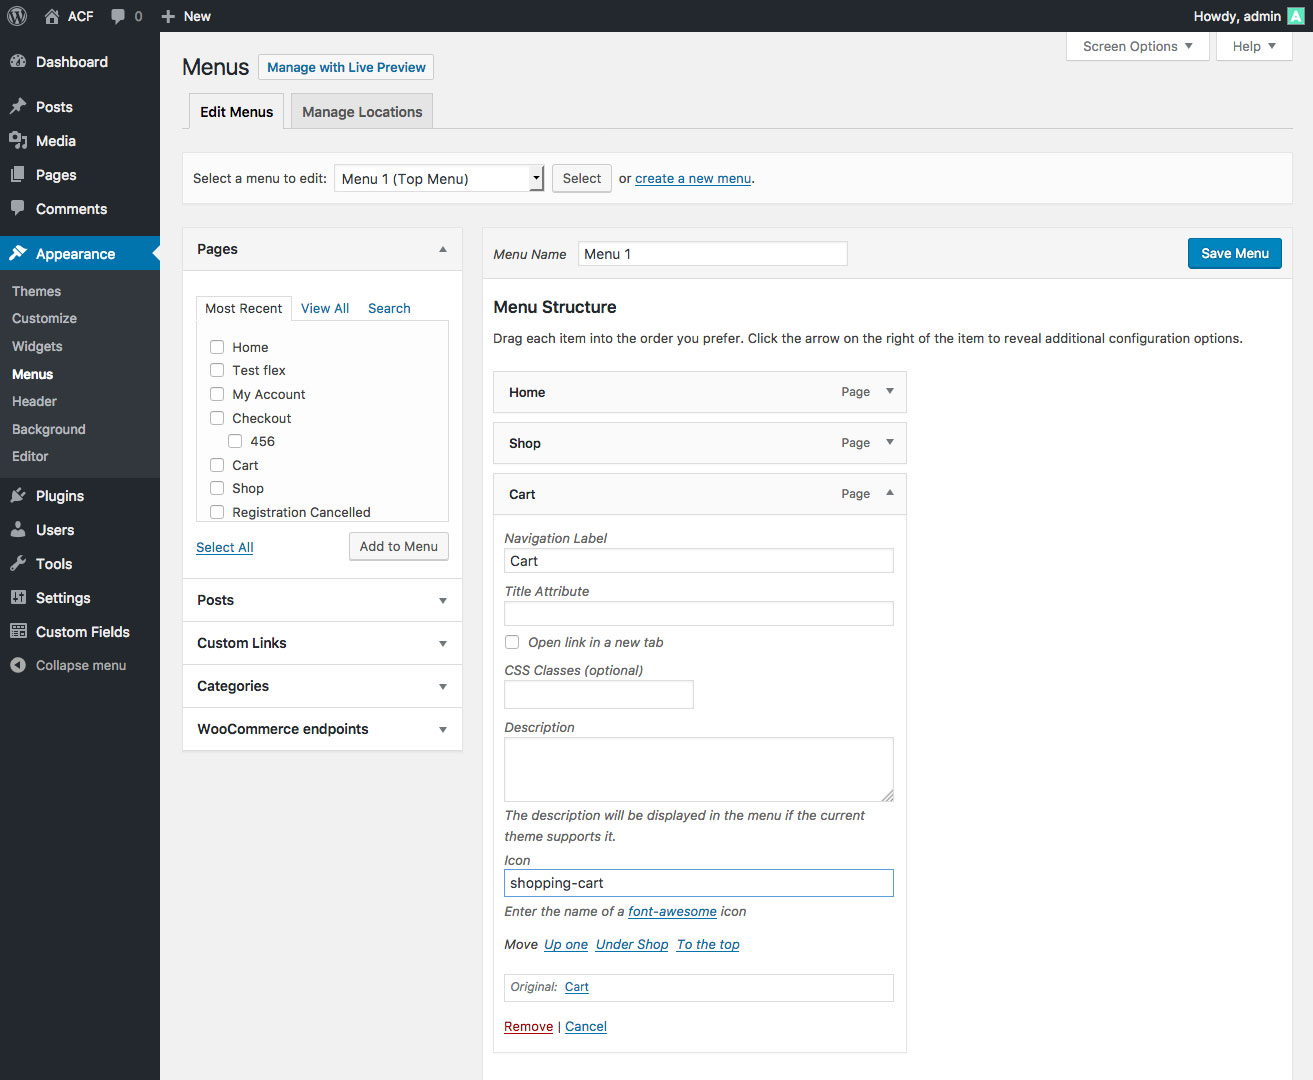
Task: Check the Registration Cancelled page checkbox
Action: [x=216, y=511]
